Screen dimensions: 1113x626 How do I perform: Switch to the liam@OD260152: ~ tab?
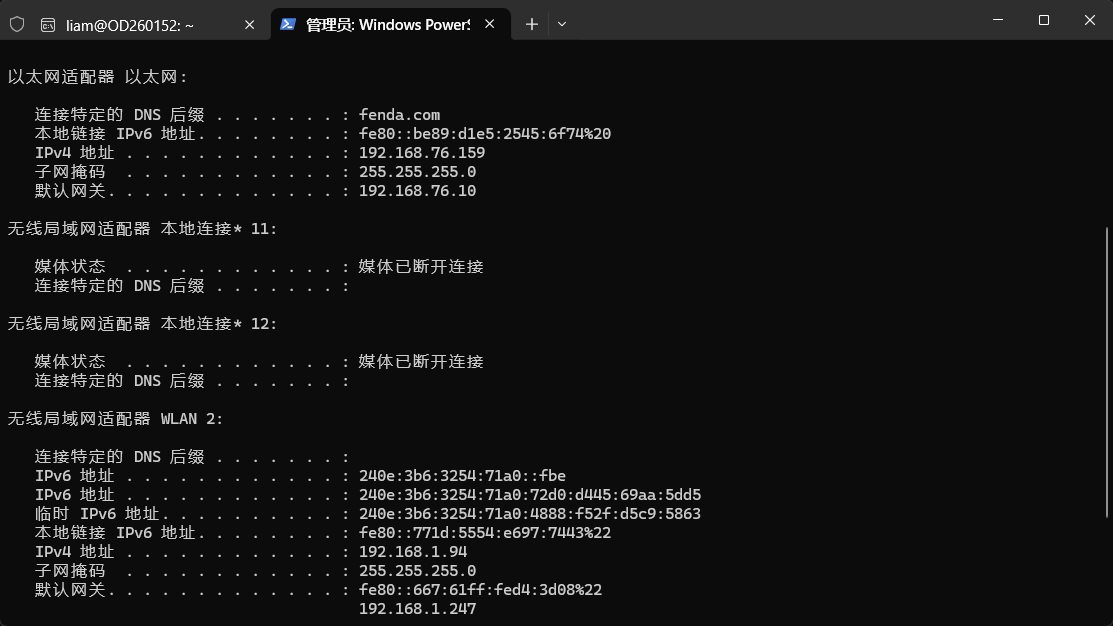click(x=130, y=26)
